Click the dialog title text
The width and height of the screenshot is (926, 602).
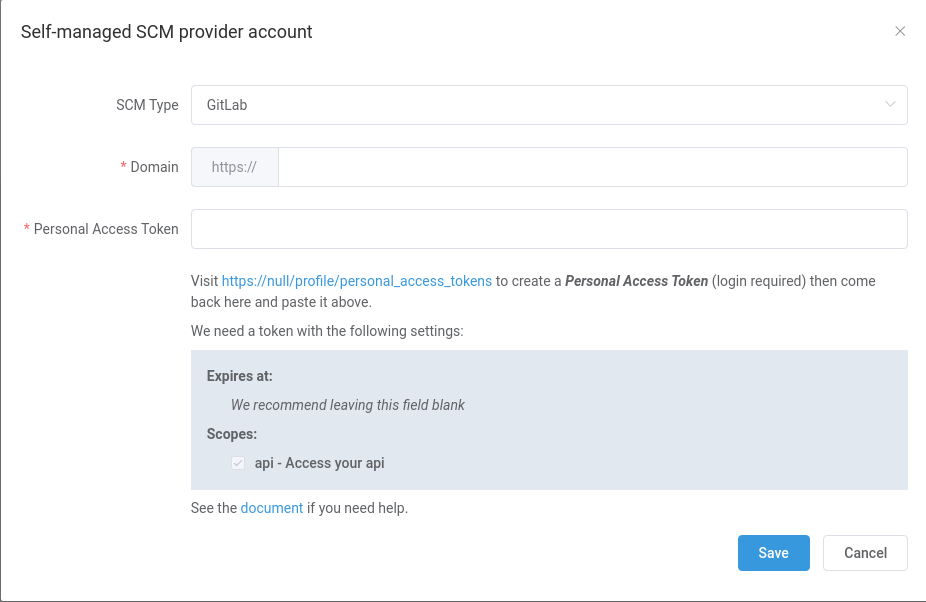click(x=167, y=32)
